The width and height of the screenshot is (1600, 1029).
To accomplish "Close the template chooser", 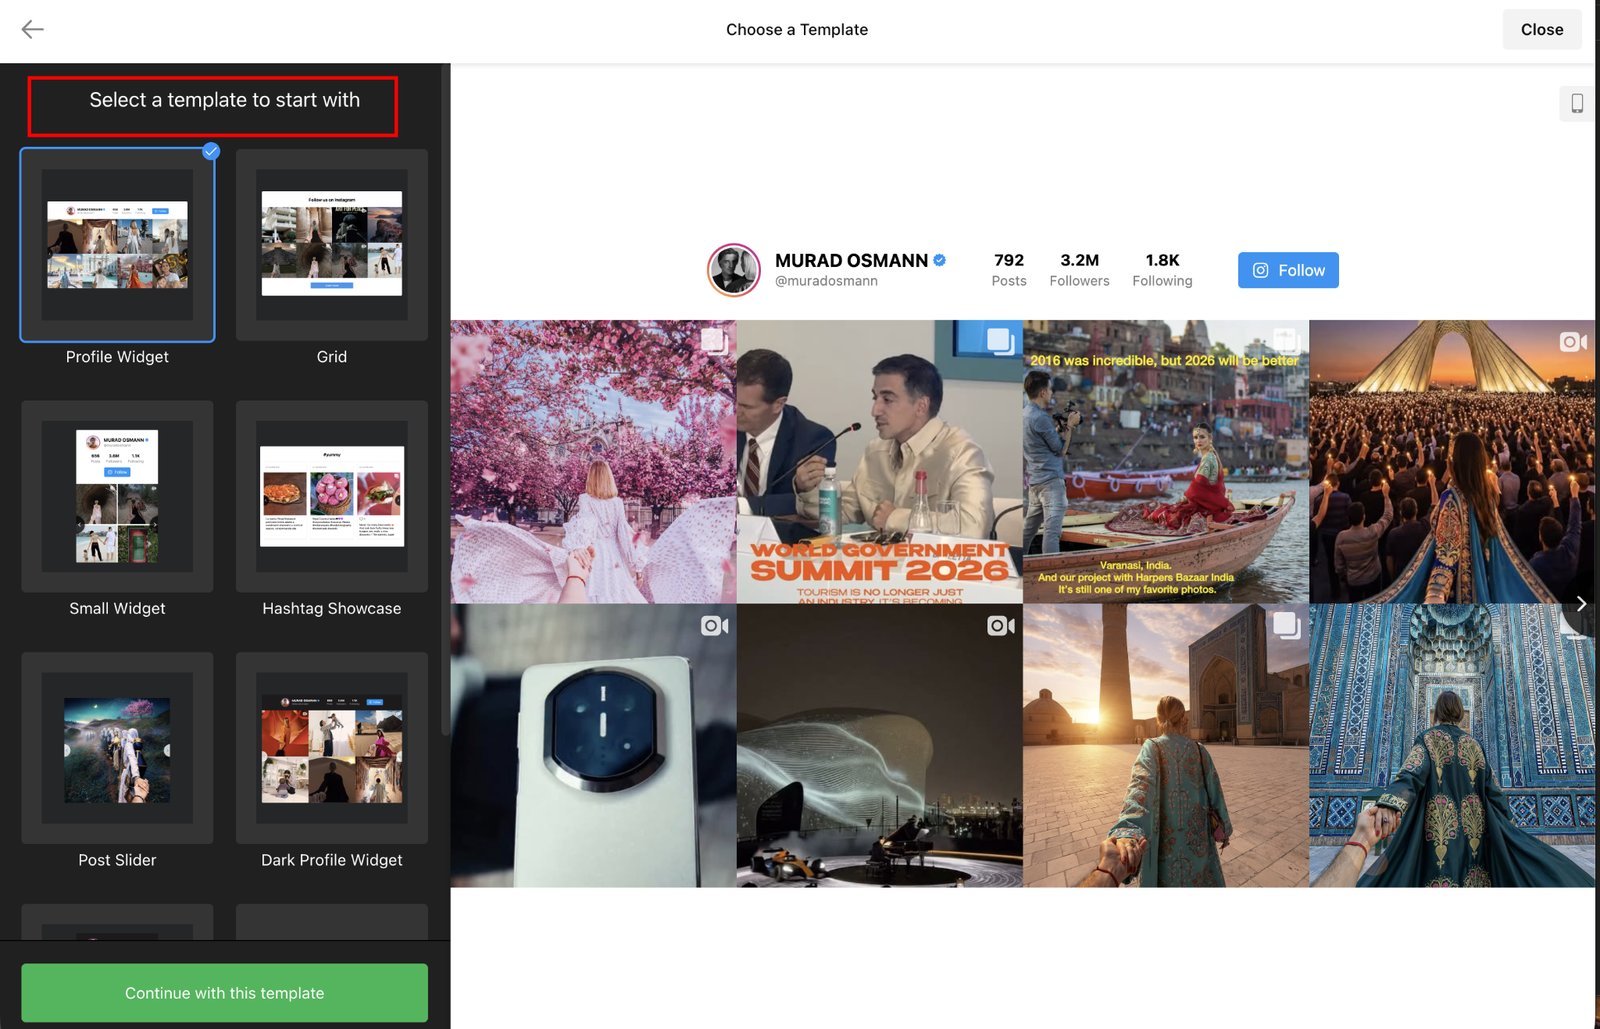I will [x=1541, y=29].
